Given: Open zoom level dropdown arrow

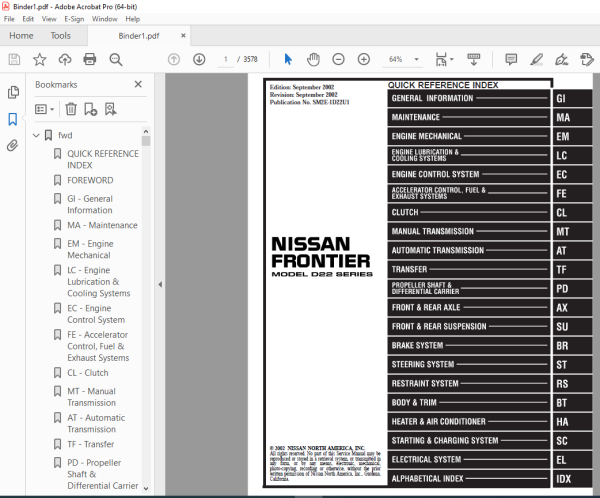Looking at the screenshot, I should click(x=416, y=59).
